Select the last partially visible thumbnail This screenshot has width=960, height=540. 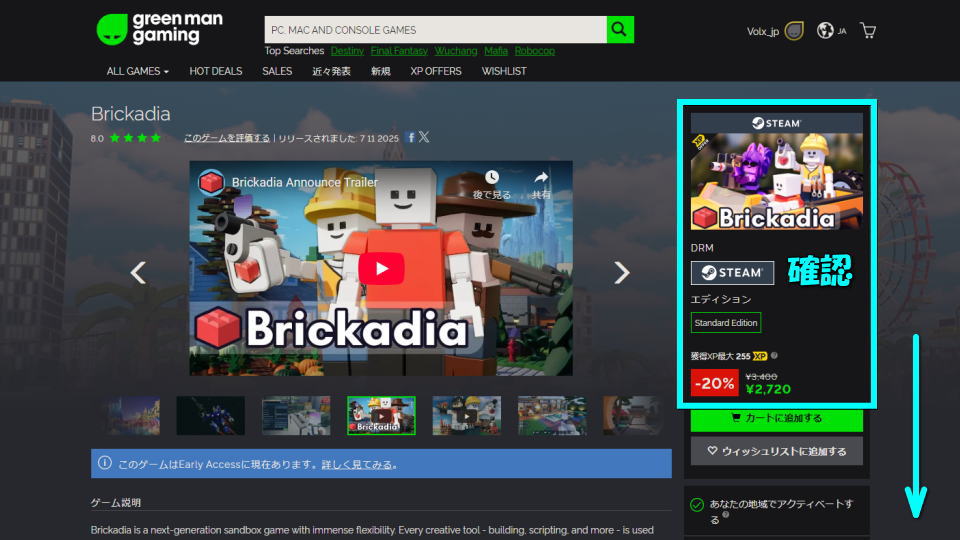click(x=632, y=416)
